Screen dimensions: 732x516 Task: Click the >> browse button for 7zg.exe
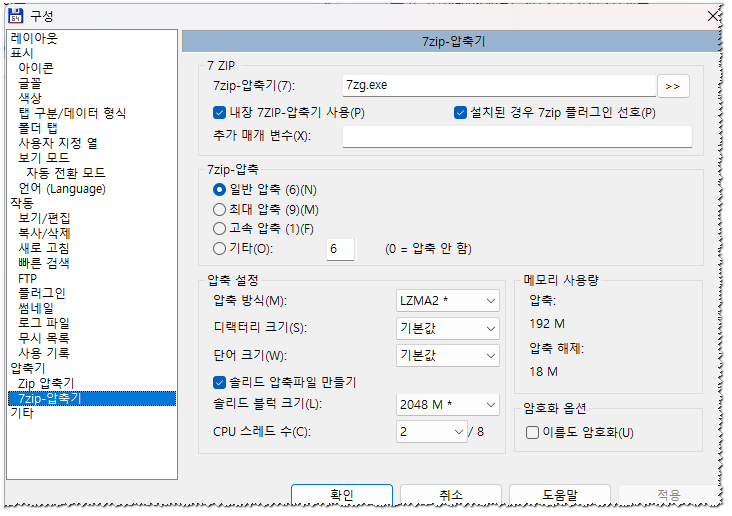[x=673, y=86]
